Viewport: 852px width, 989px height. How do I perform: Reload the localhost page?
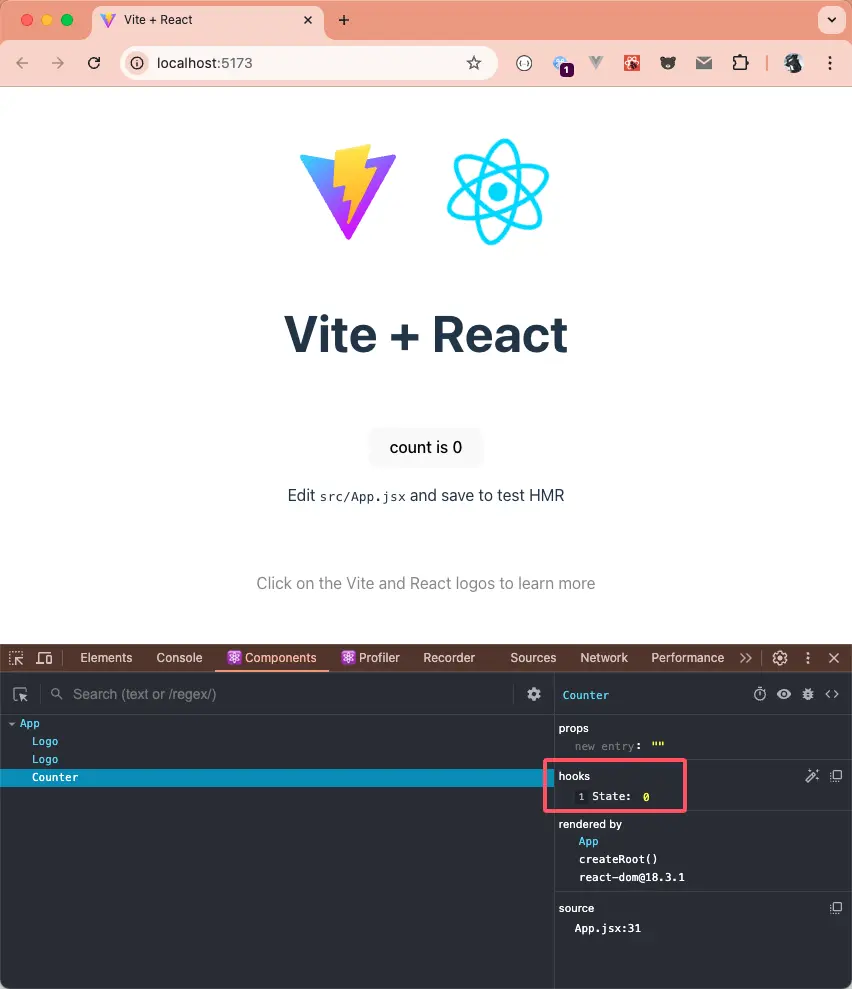tap(94, 63)
